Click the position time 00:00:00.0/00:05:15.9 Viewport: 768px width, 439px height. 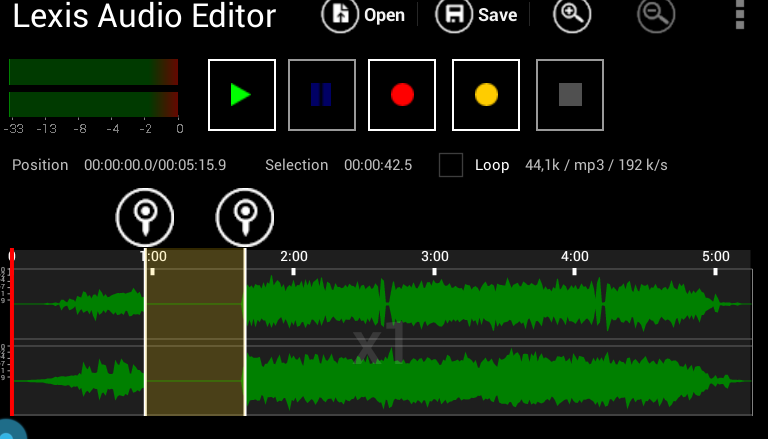pos(155,165)
